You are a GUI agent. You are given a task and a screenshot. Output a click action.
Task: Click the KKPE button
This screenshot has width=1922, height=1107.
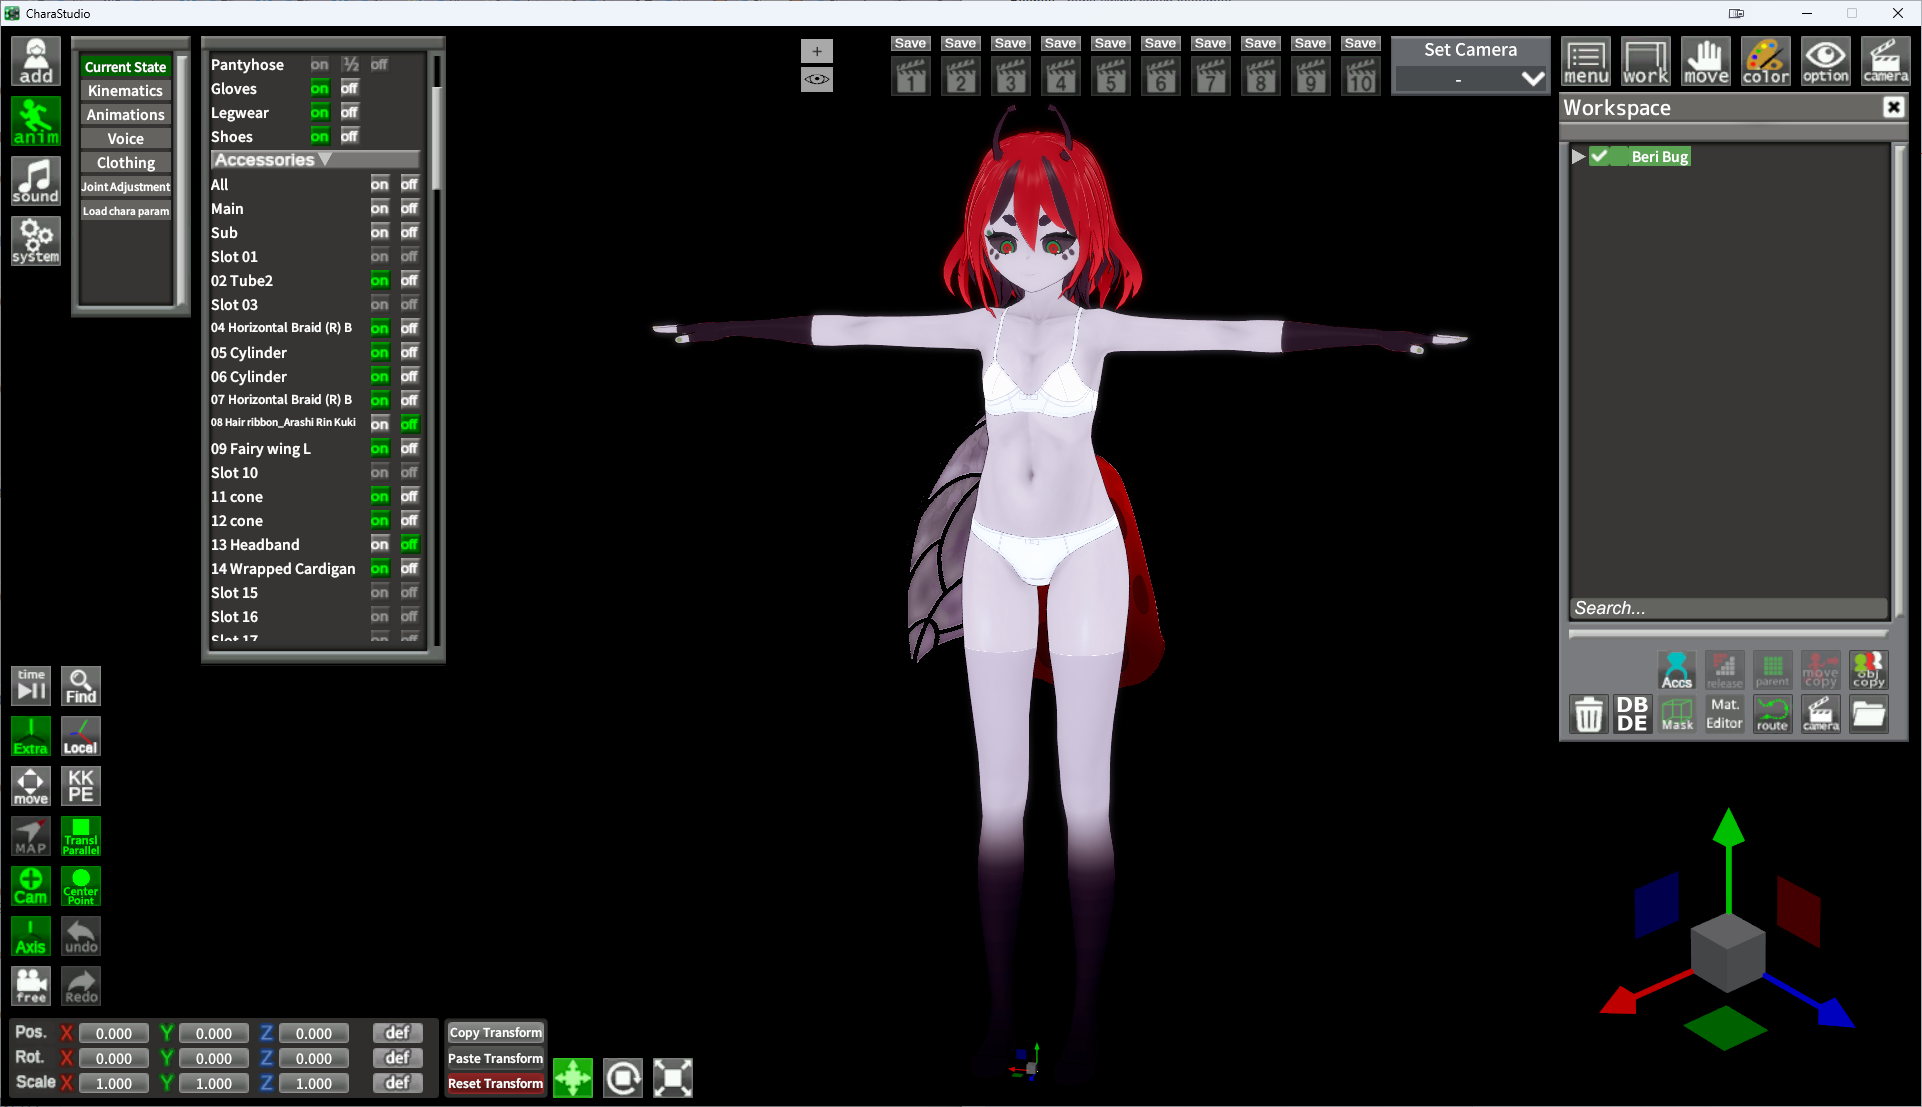[81, 786]
